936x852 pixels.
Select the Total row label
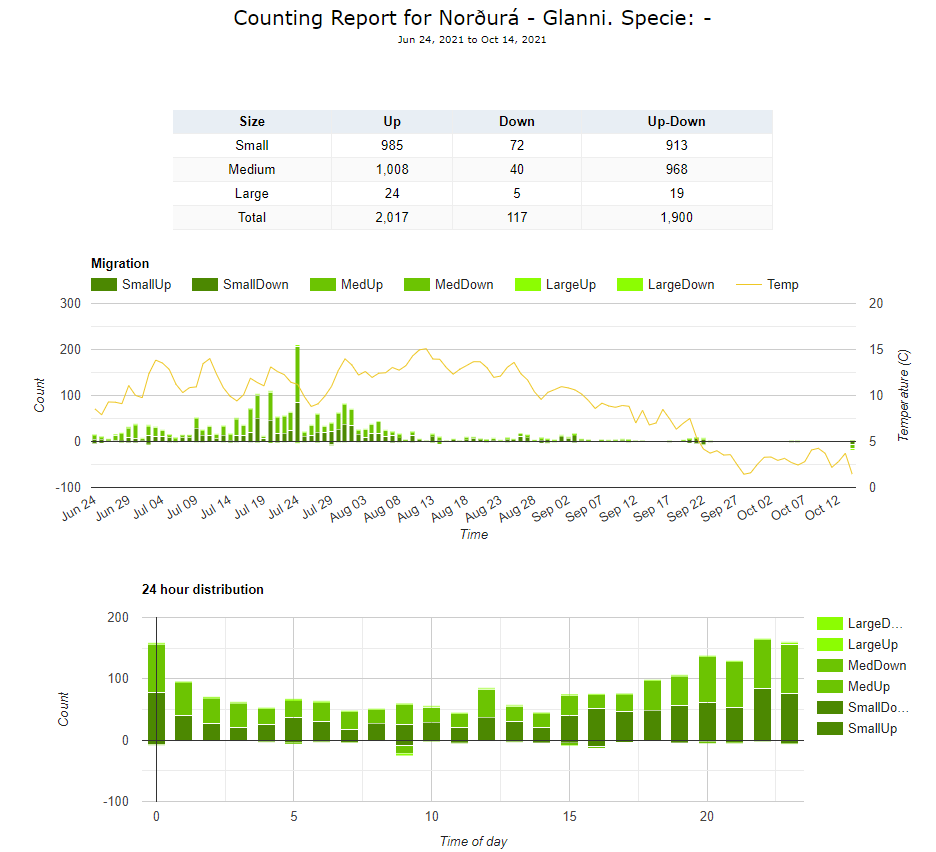pos(252,217)
